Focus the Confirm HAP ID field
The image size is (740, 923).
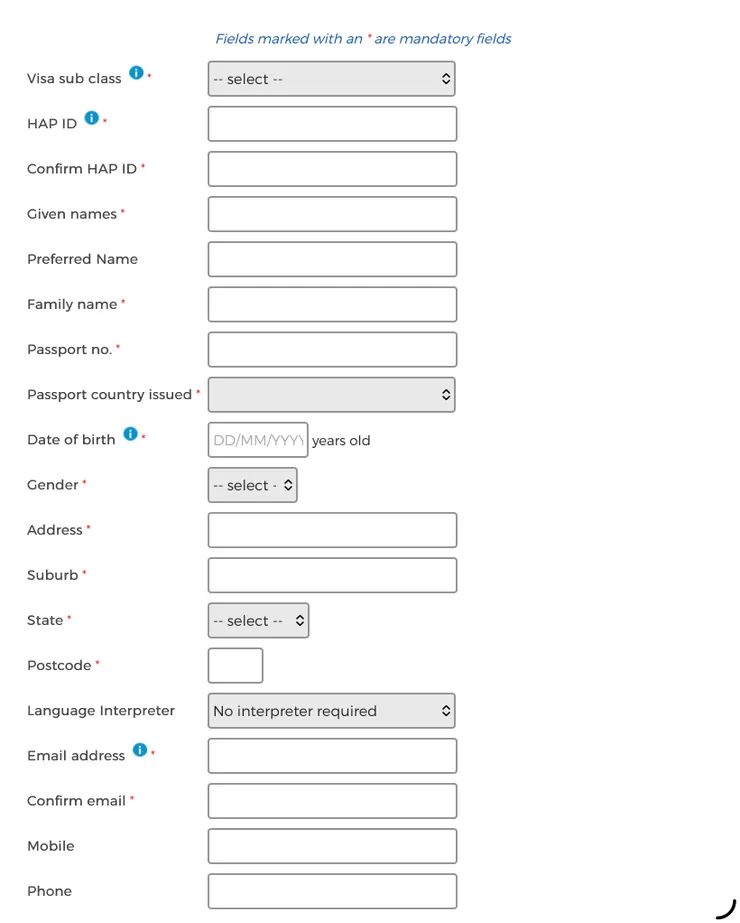(x=332, y=169)
